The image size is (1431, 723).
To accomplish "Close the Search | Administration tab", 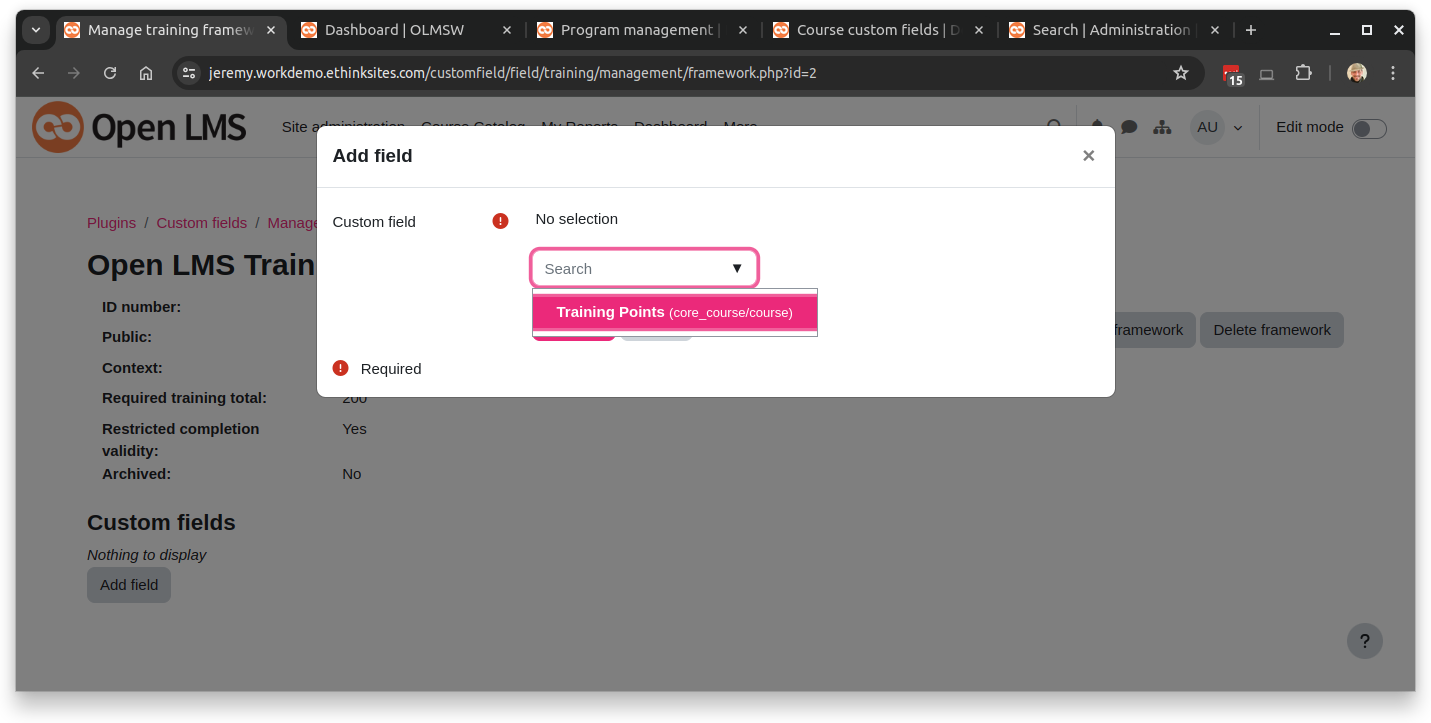I will click(1215, 30).
